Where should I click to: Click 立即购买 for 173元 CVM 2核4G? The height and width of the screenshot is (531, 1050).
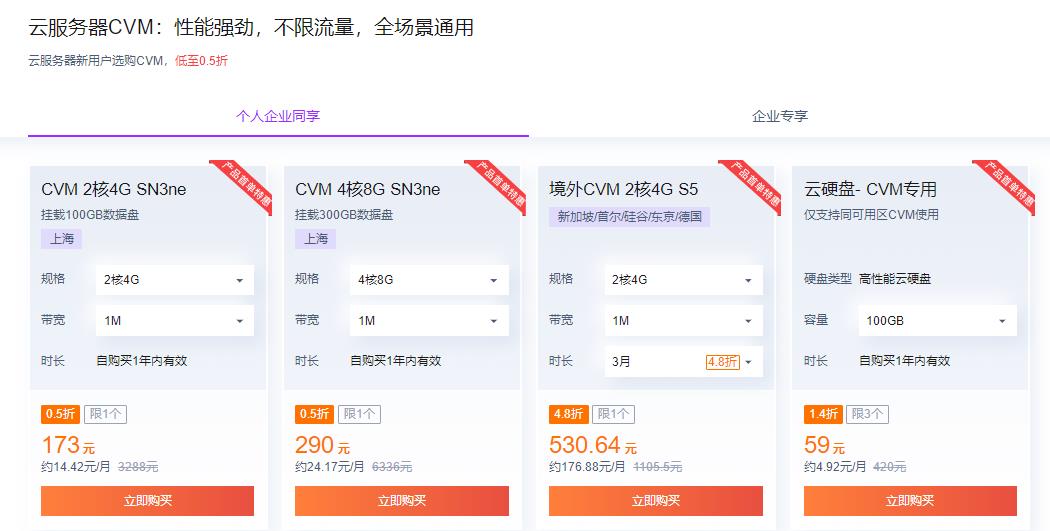[x=147, y=501]
